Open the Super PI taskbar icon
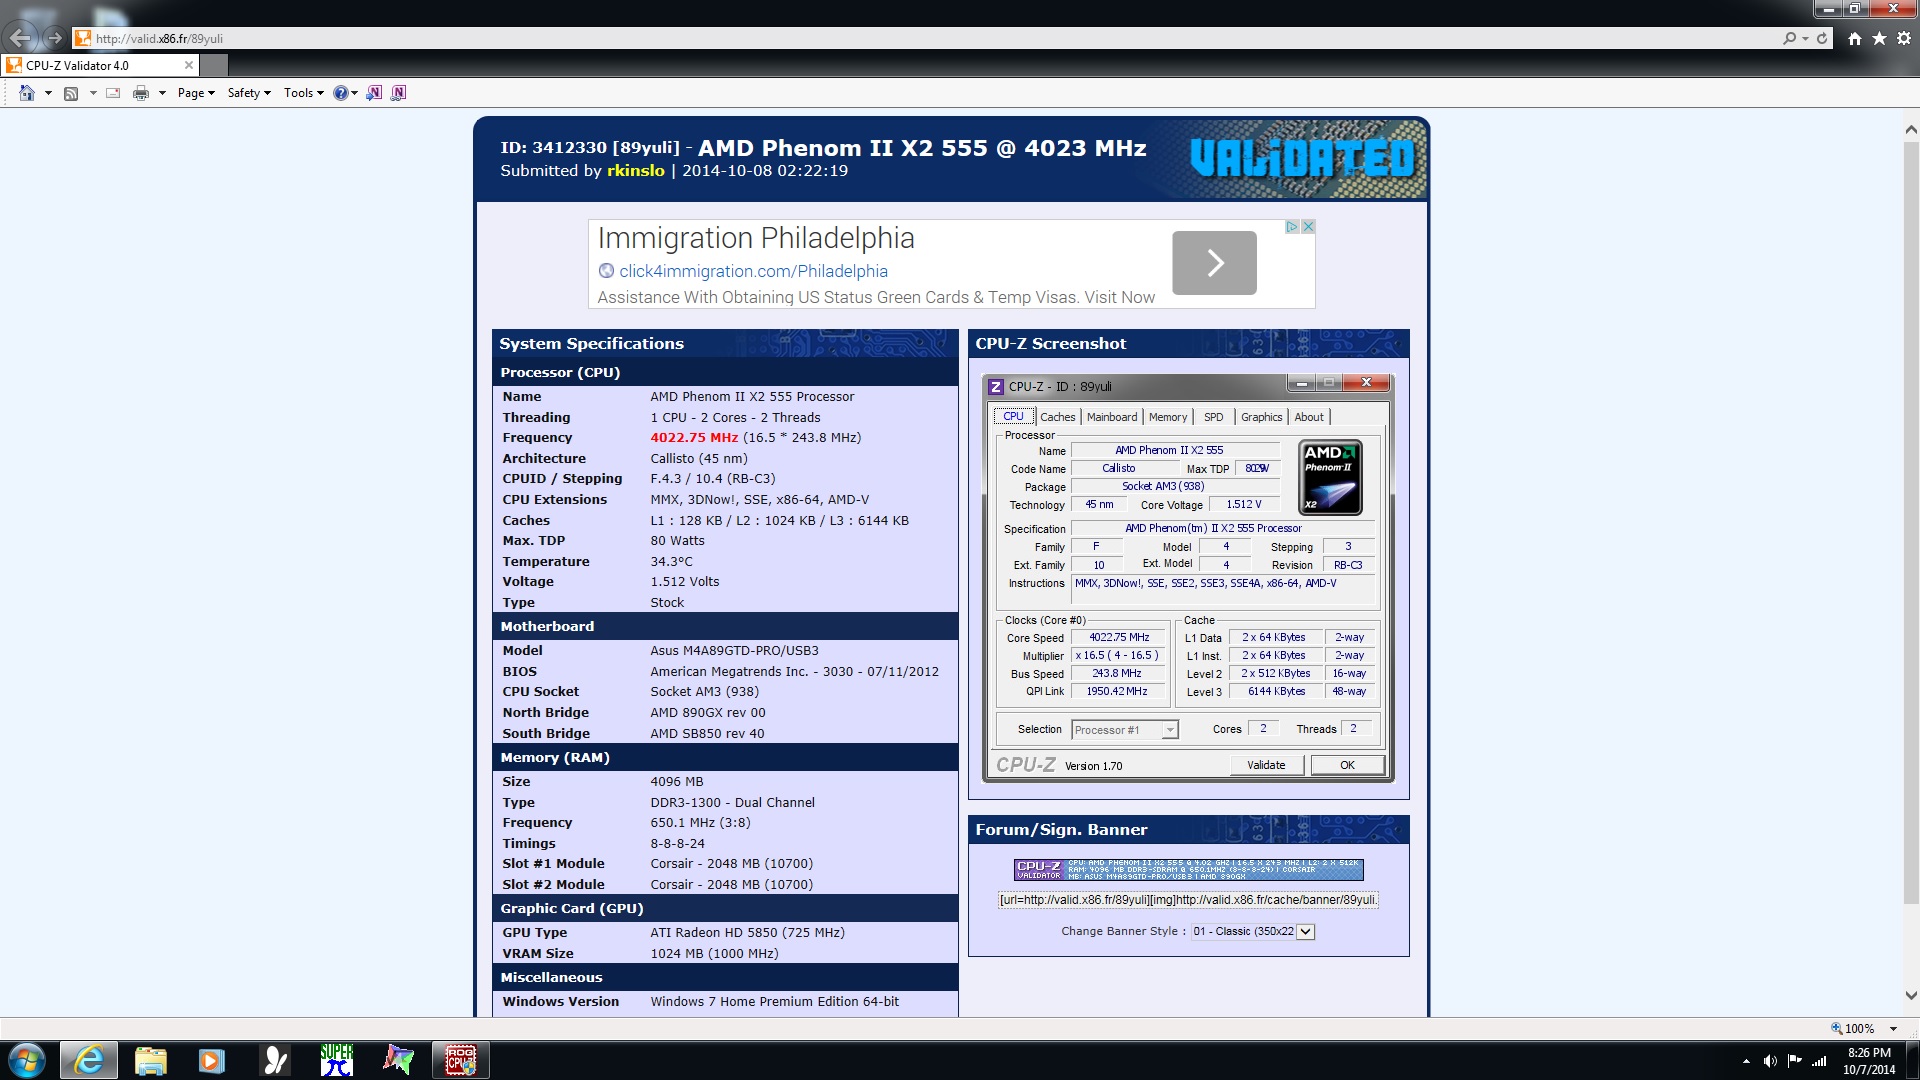The height and width of the screenshot is (1080, 1920). [x=337, y=1060]
